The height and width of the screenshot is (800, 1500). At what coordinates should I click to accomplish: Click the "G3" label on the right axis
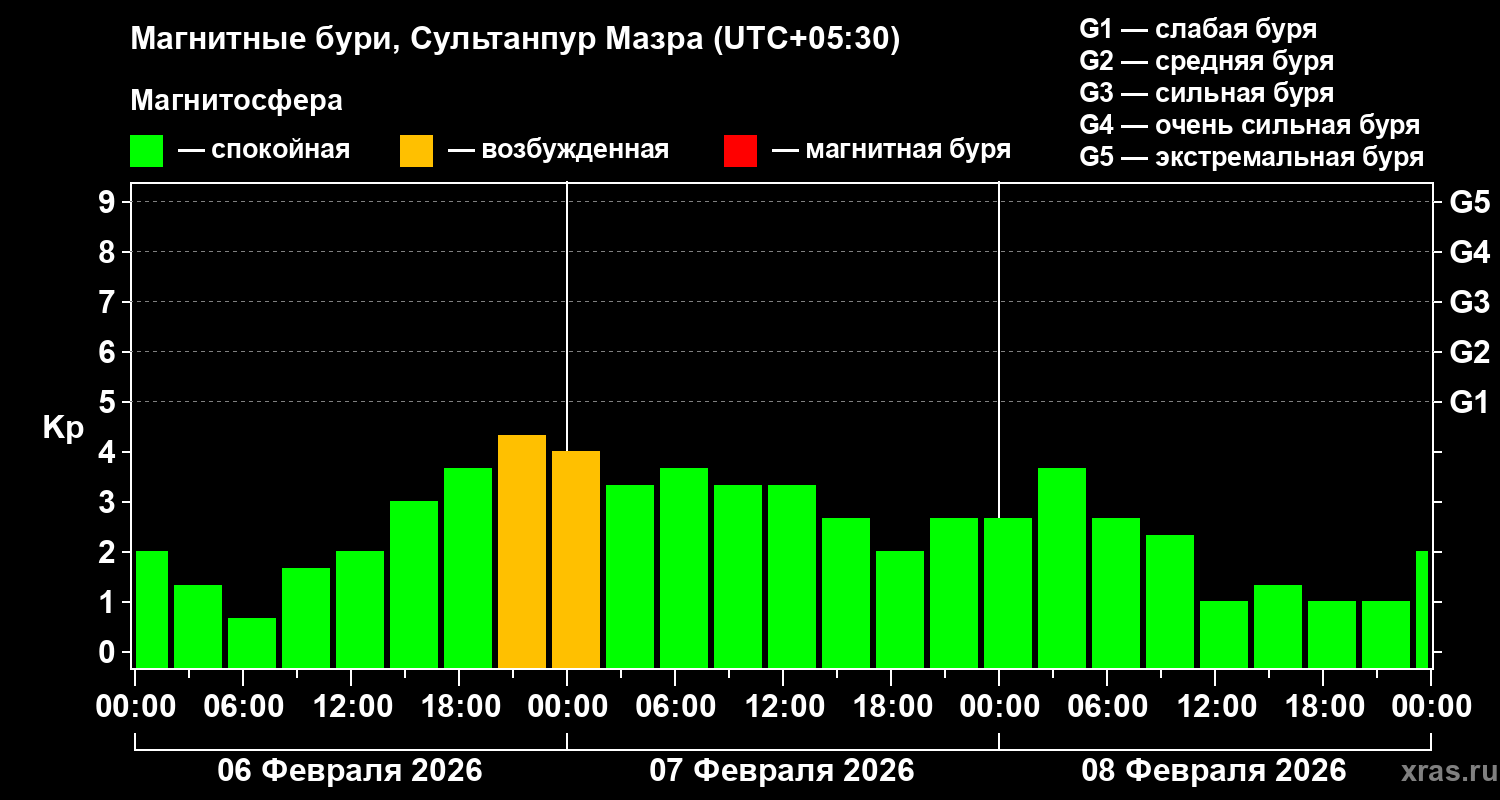(x=1470, y=302)
